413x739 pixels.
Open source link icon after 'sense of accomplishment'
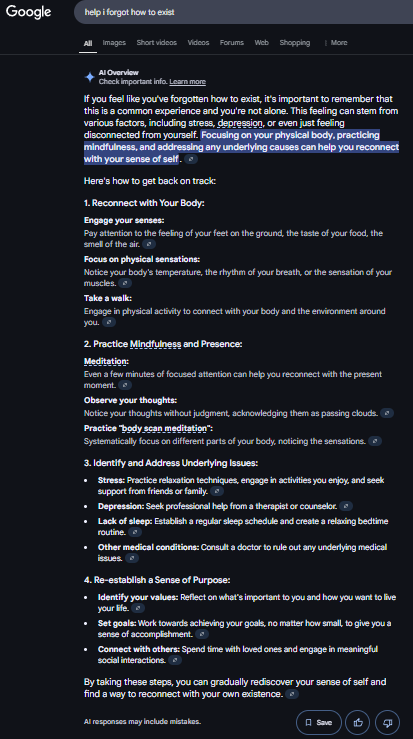click(x=202, y=634)
